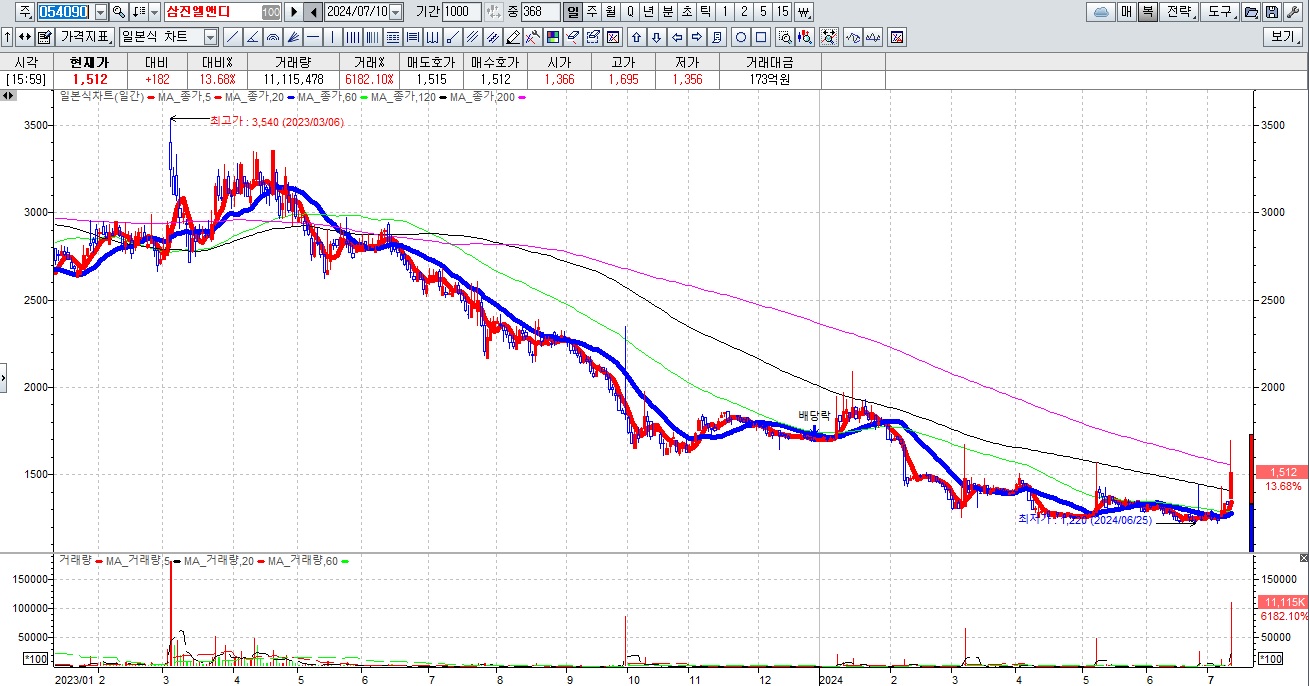Click the 기간 1000 period input field
This screenshot has height=686, width=1309.
pos(461,12)
